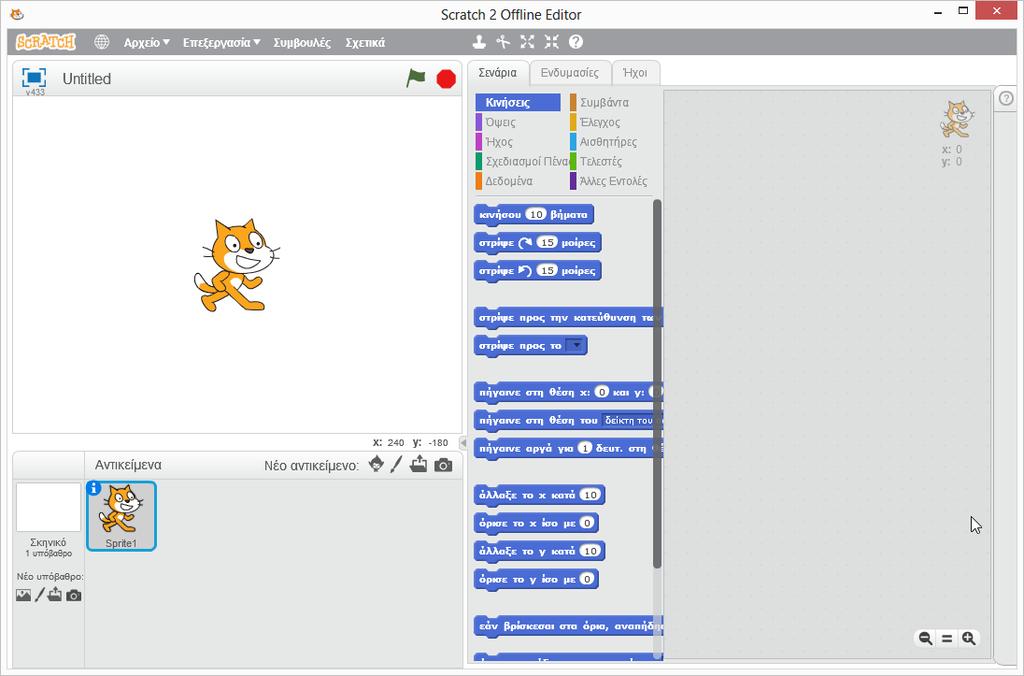Open Sprite1 info button

pyautogui.click(x=93, y=488)
